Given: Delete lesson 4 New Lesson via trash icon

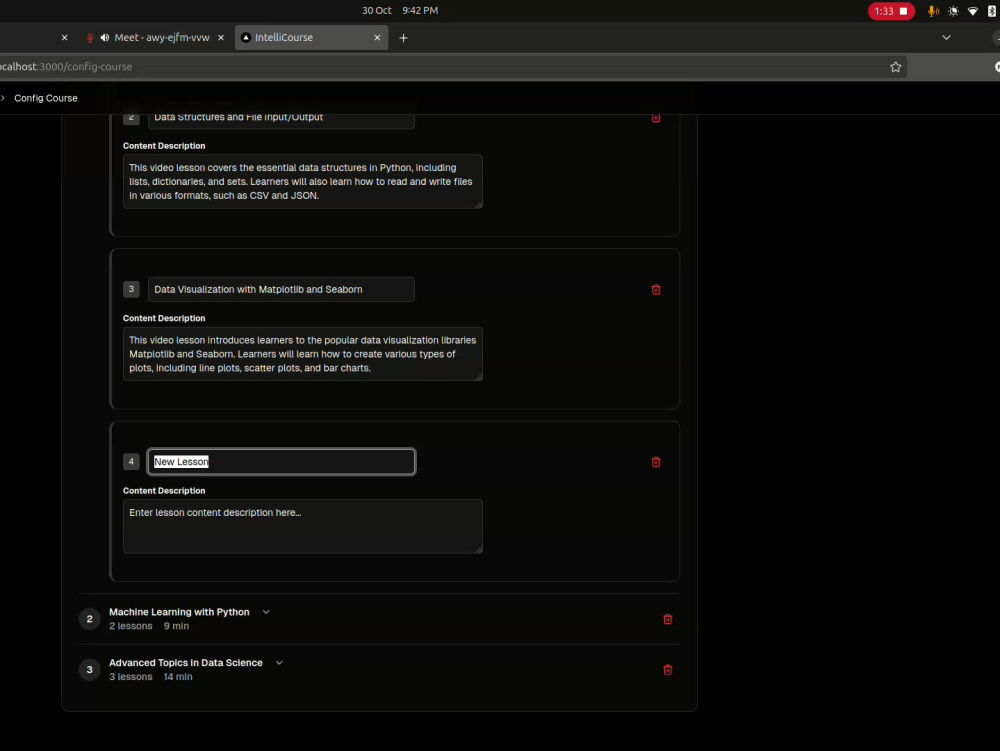Looking at the screenshot, I should pyautogui.click(x=656, y=462).
